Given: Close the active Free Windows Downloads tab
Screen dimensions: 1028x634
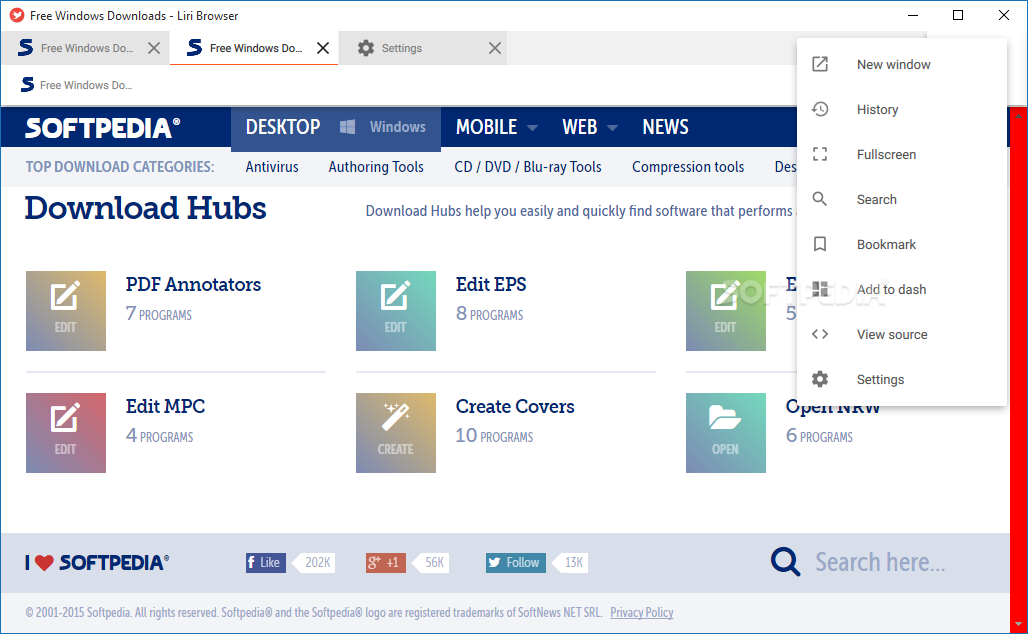Looking at the screenshot, I should pyautogui.click(x=323, y=48).
